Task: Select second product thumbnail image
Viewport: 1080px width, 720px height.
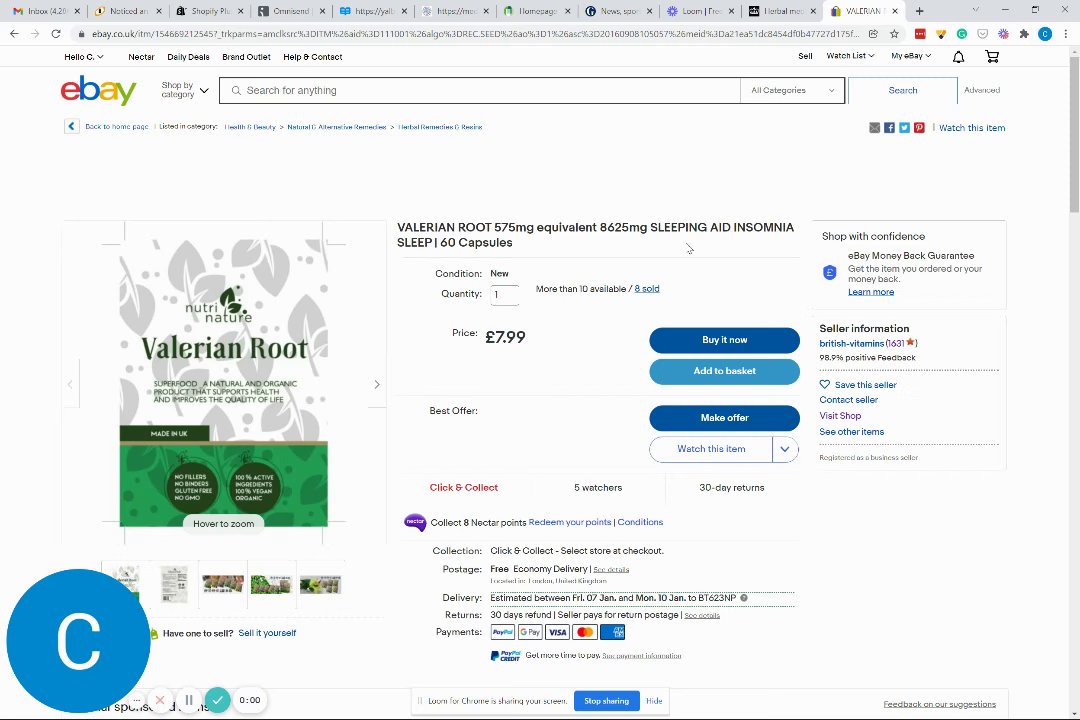Action: pyautogui.click(x=174, y=584)
